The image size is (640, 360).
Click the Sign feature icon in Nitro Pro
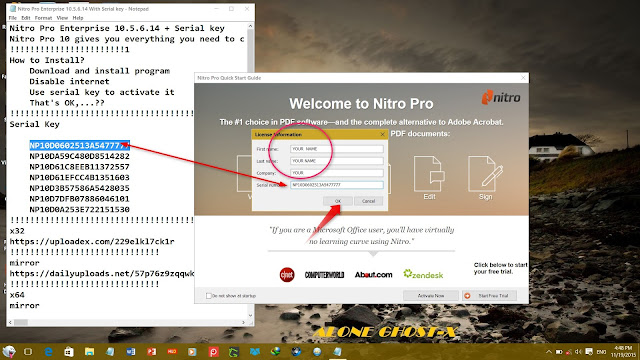pos(485,178)
